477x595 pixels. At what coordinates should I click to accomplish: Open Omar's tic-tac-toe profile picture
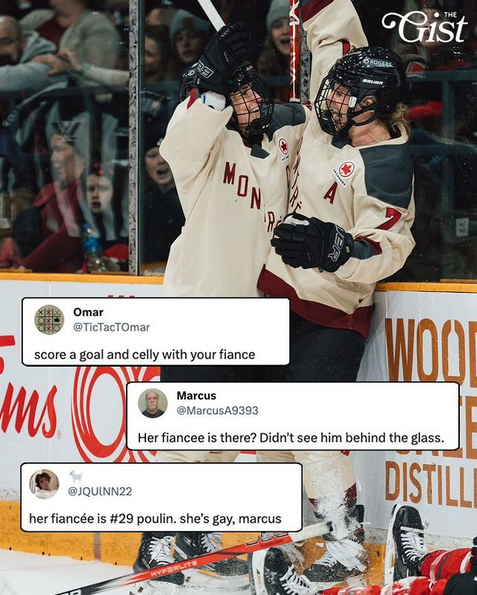tap(49, 320)
